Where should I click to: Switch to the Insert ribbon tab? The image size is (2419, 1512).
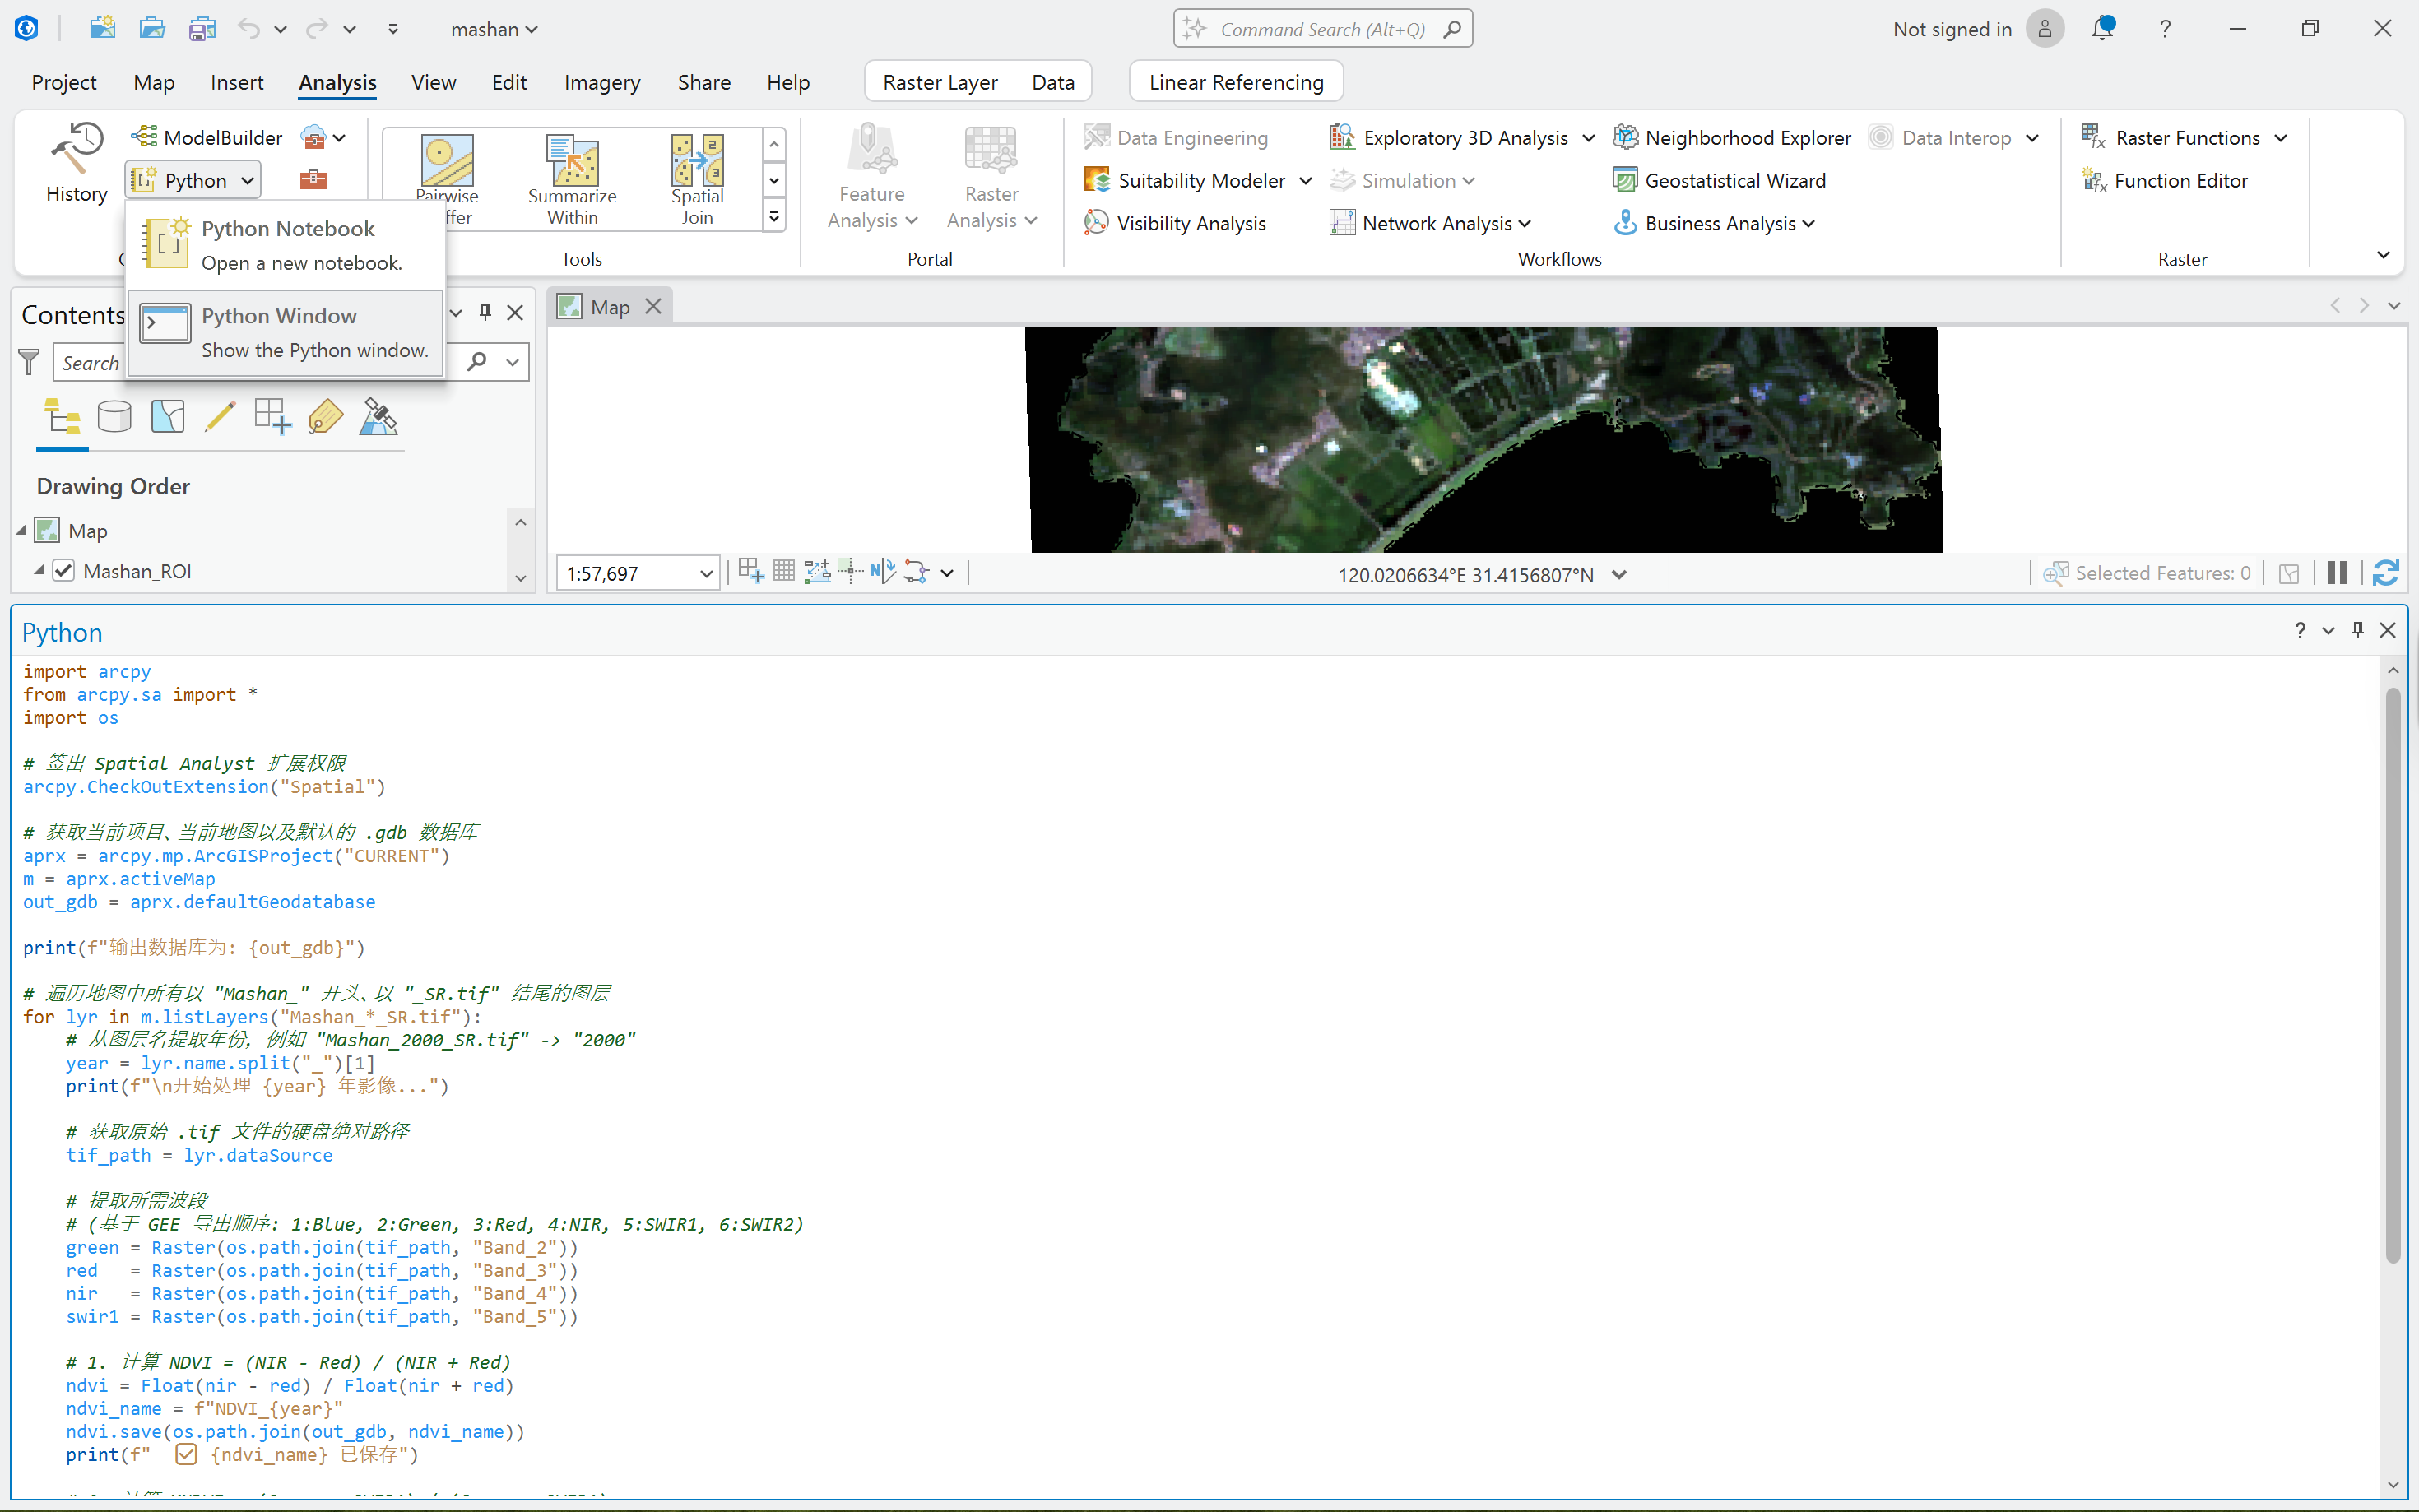[237, 82]
